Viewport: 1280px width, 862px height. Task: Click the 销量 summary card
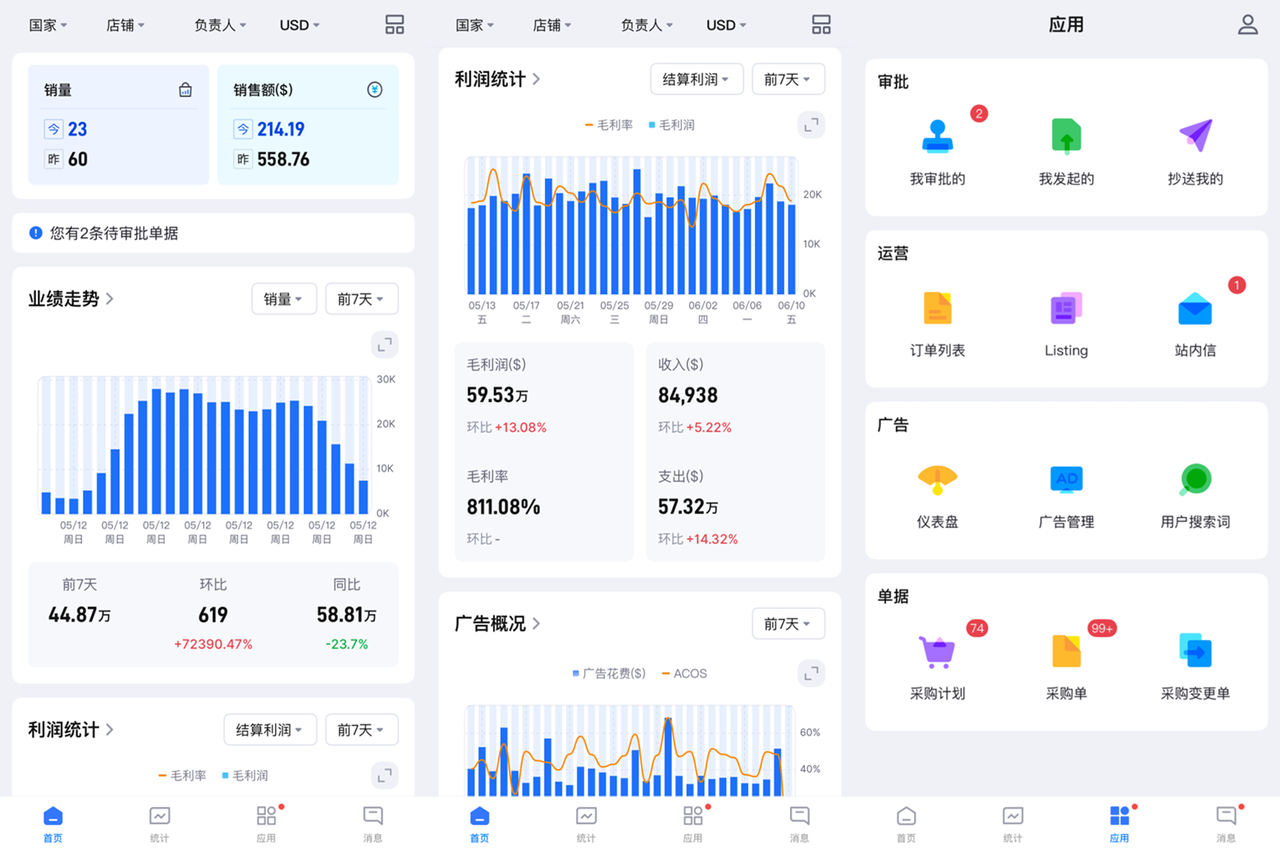point(119,125)
